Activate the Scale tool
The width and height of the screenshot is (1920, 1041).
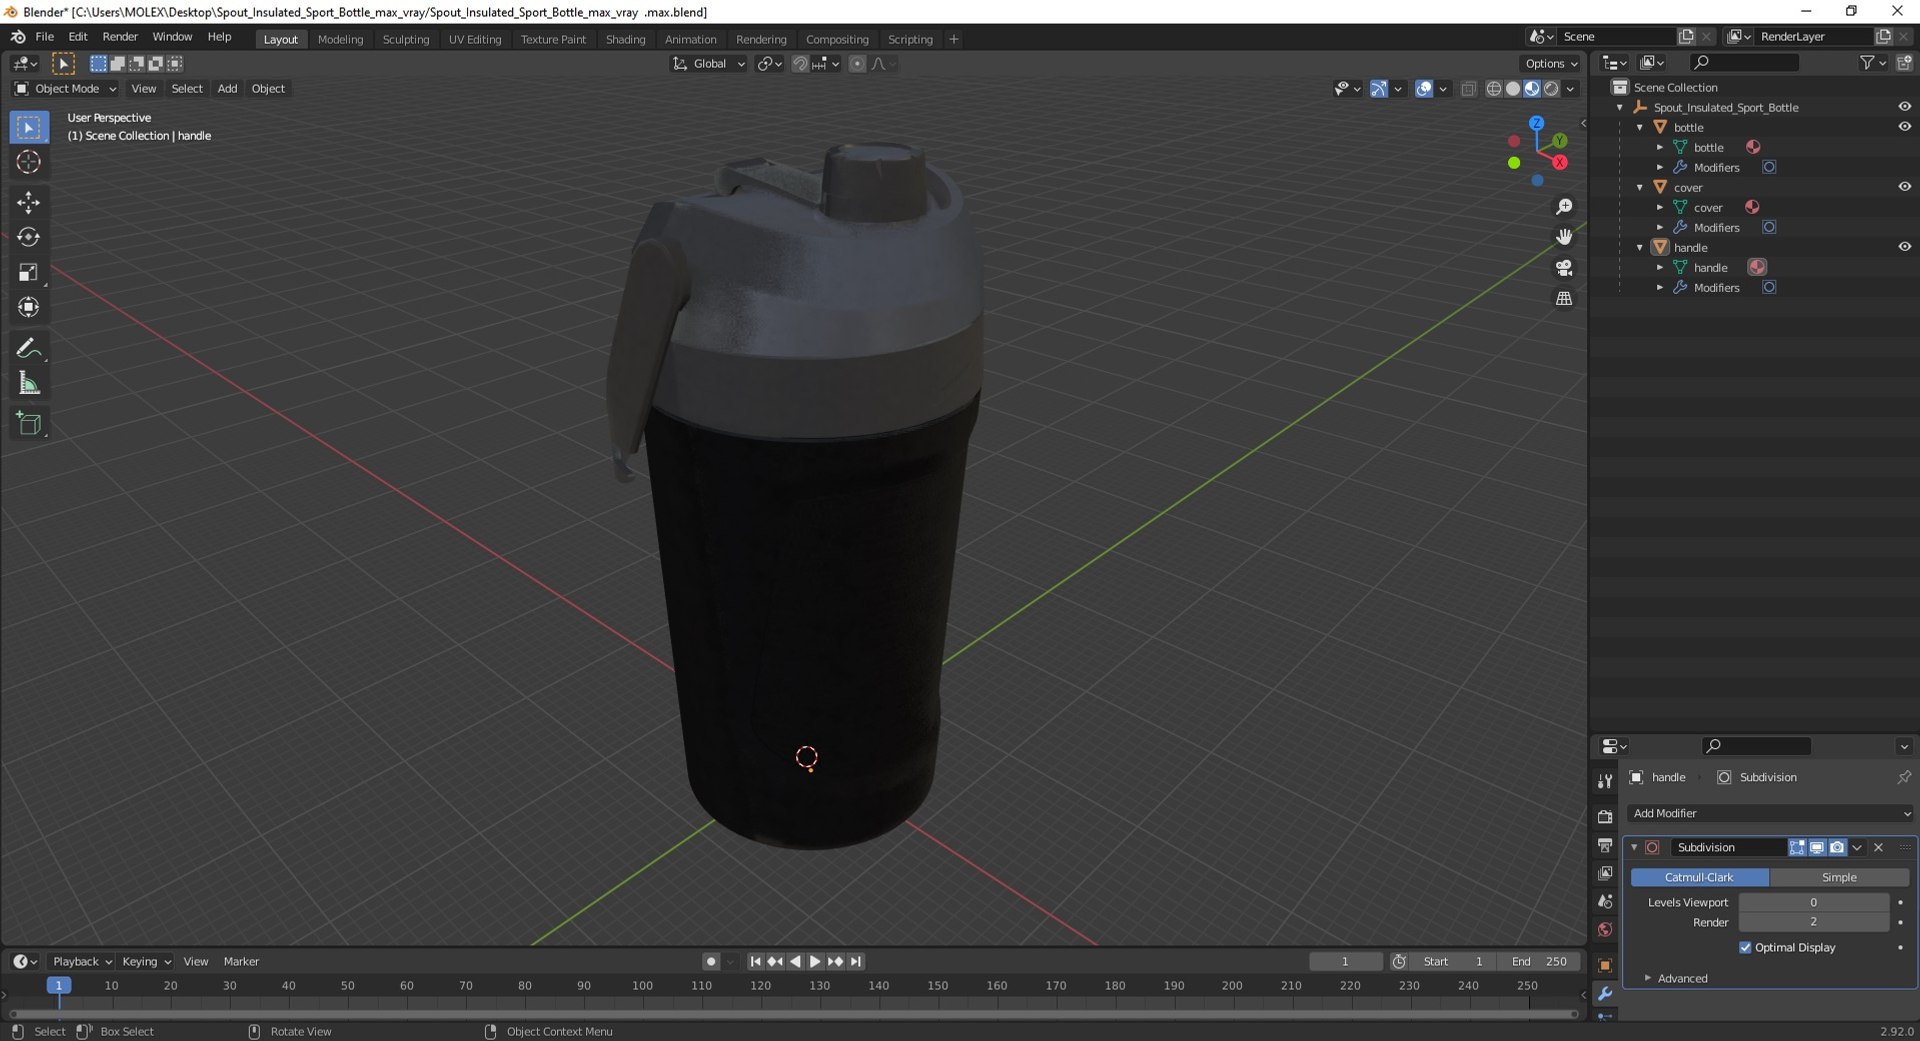coord(28,273)
